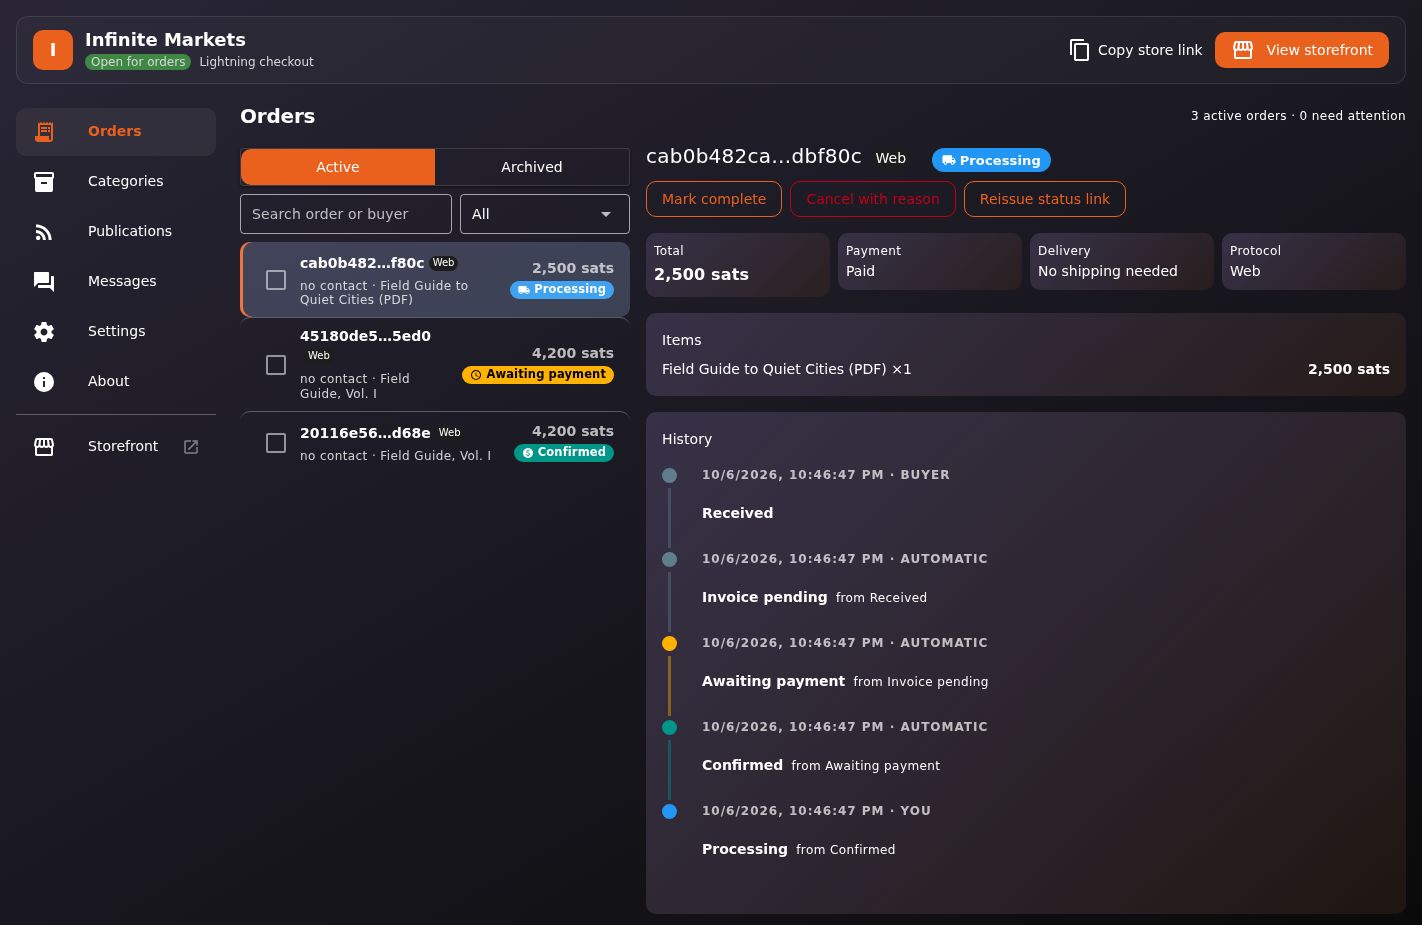Click the Storefront shop icon in sidebar
This screenshot has width=1422, height=925.
click(44, 446)
